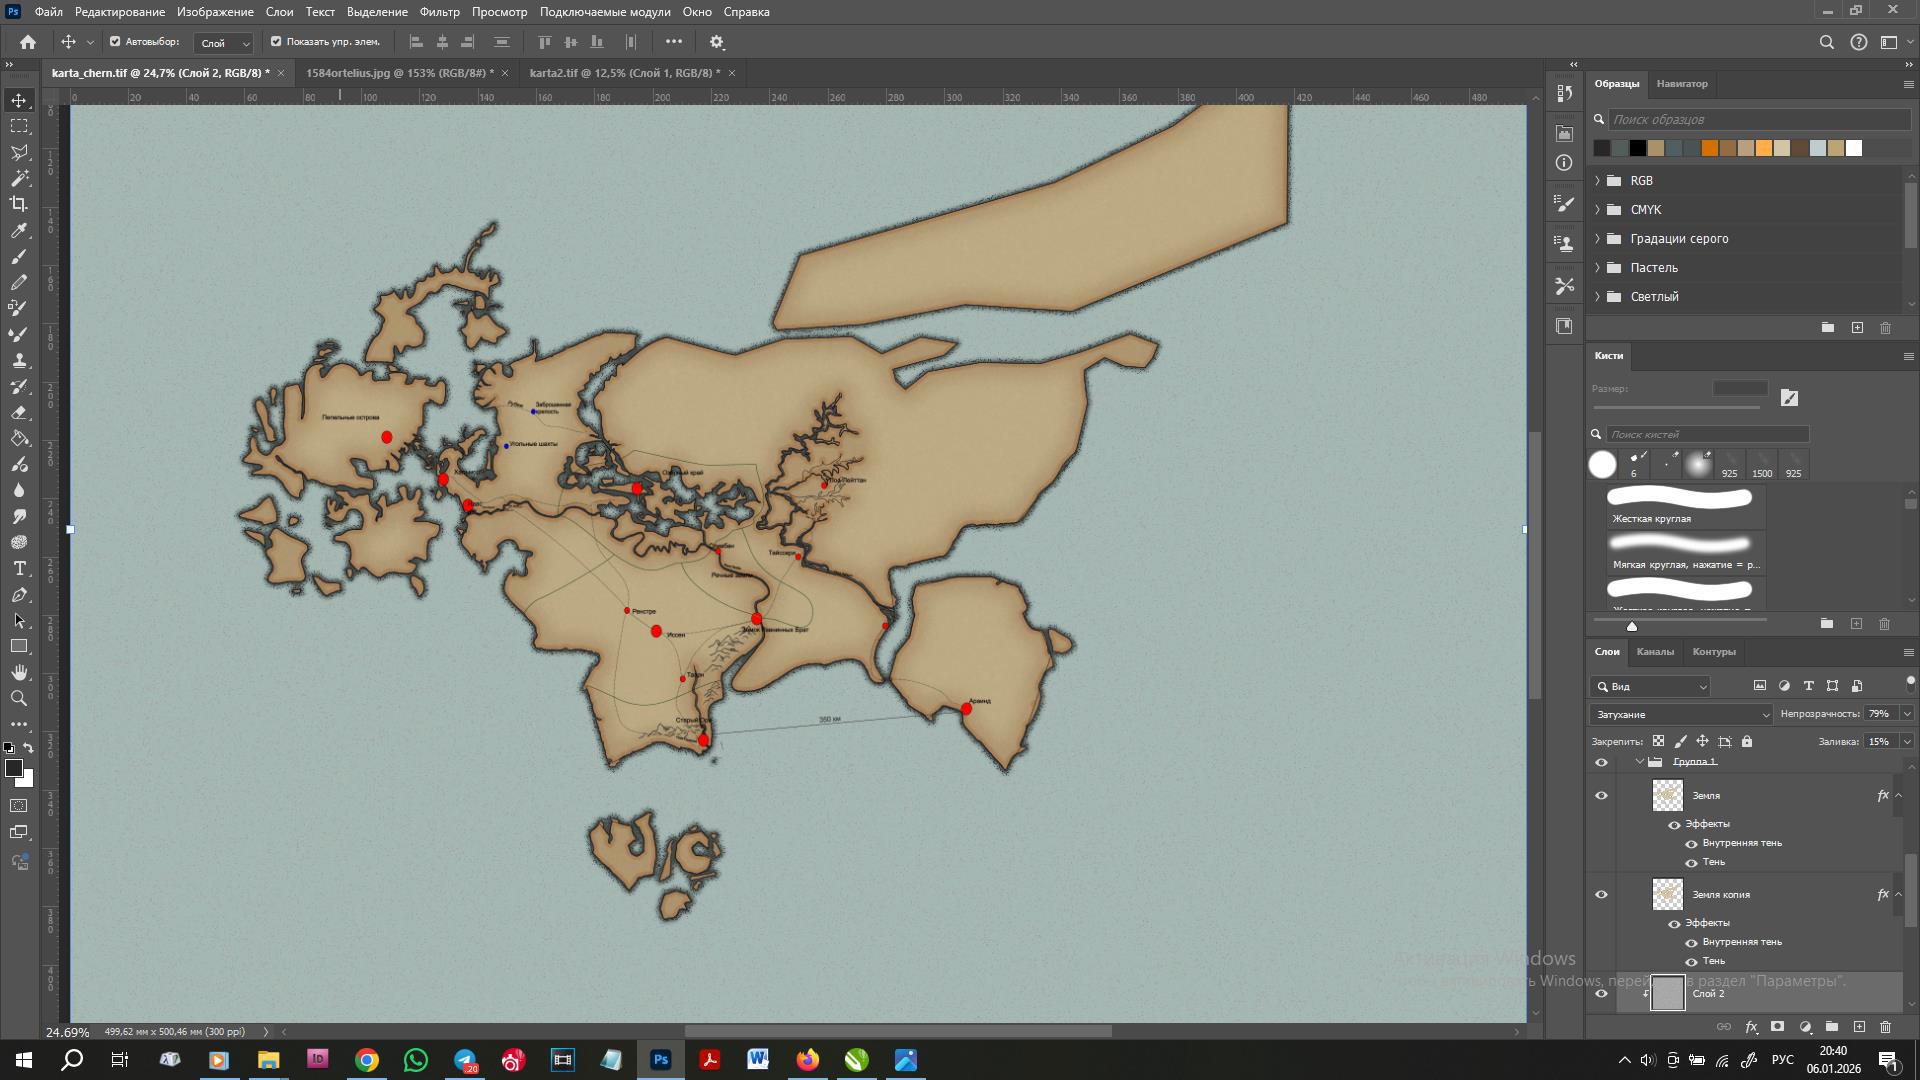Hide the Земля копия layer
Screen dimensions: 1920x1080
[x=1601, y=895]
